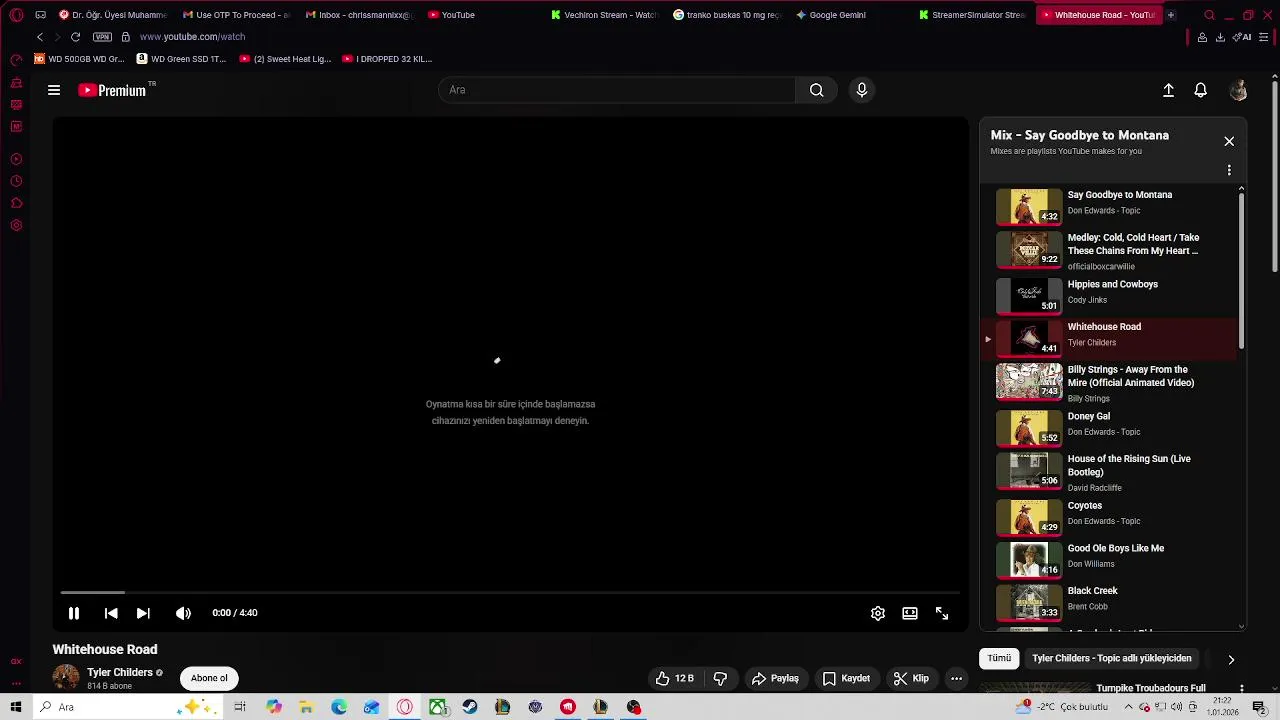Open video player settings gear
This screenshot has height=720, width=1280.
[x=878, y=613]
